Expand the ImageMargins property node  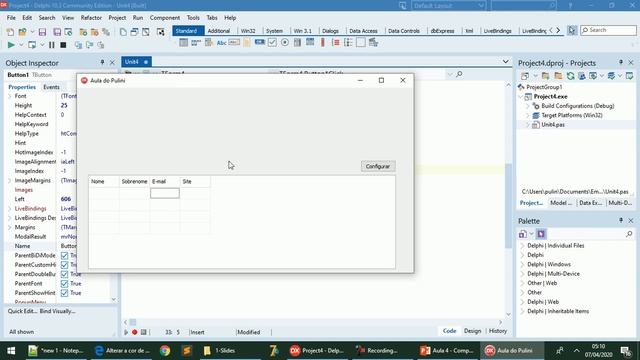10,180
